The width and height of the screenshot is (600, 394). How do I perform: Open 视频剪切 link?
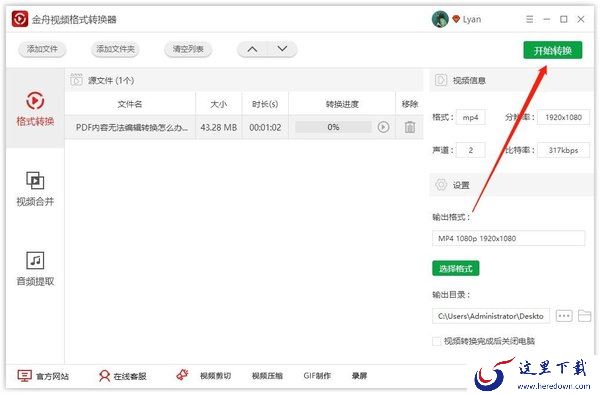(x=215, y=376)
